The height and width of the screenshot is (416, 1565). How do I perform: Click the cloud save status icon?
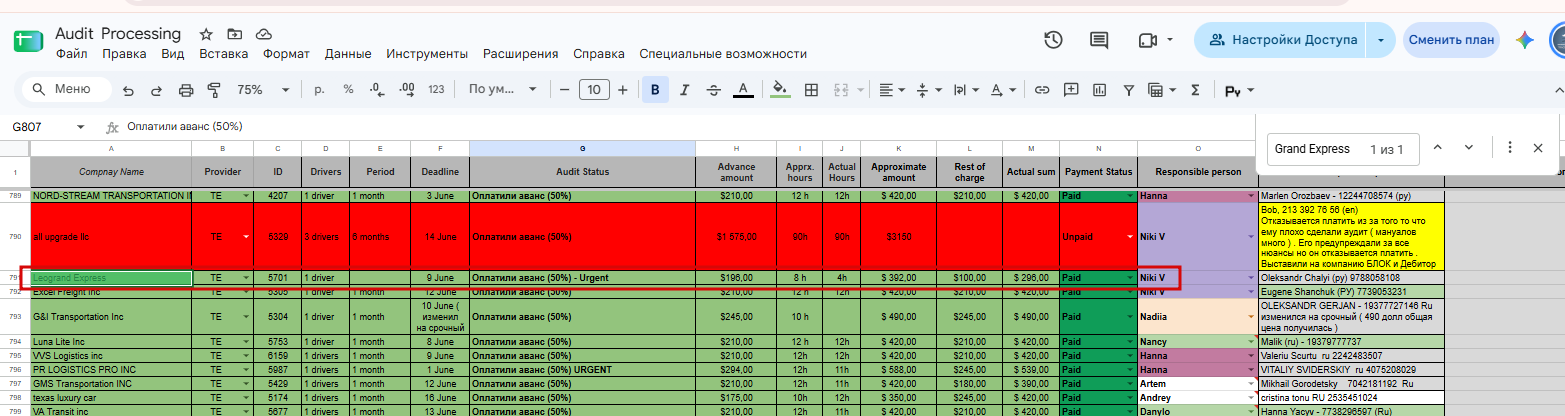[x=263, y=34]
